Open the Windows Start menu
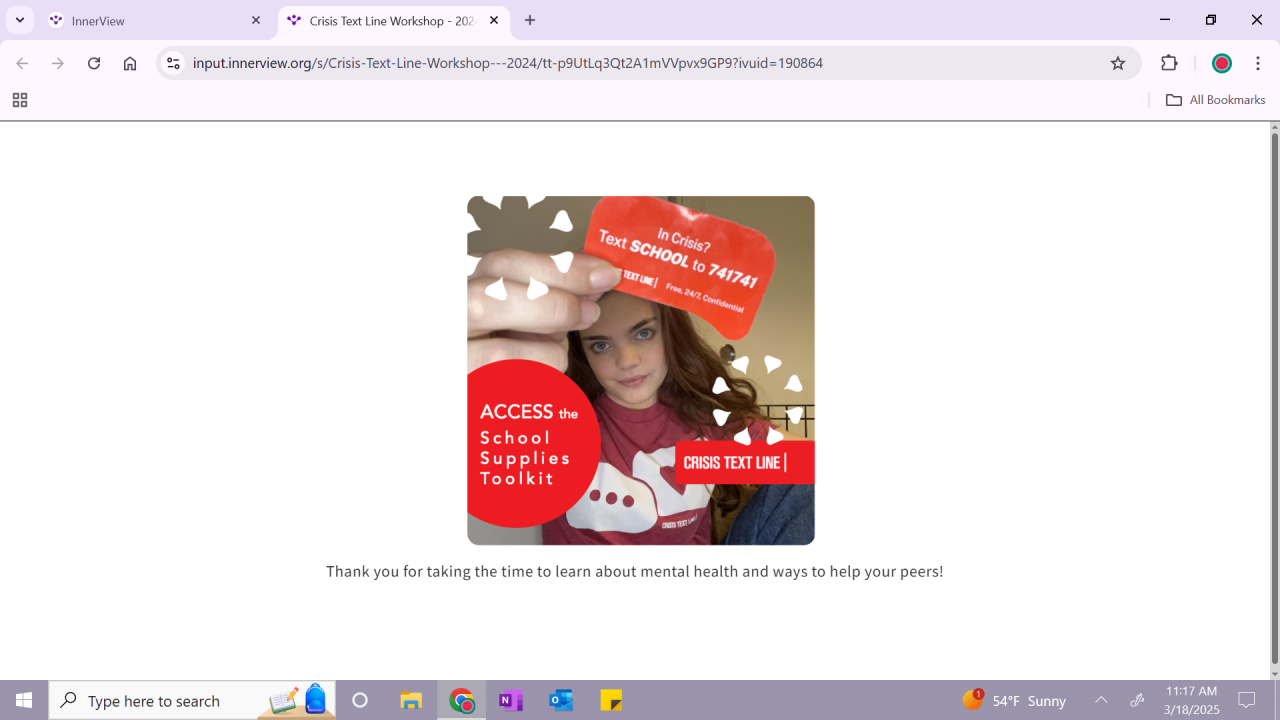Image resolution: width=1280 pixels, height=720 pixels. pos(24,700)
